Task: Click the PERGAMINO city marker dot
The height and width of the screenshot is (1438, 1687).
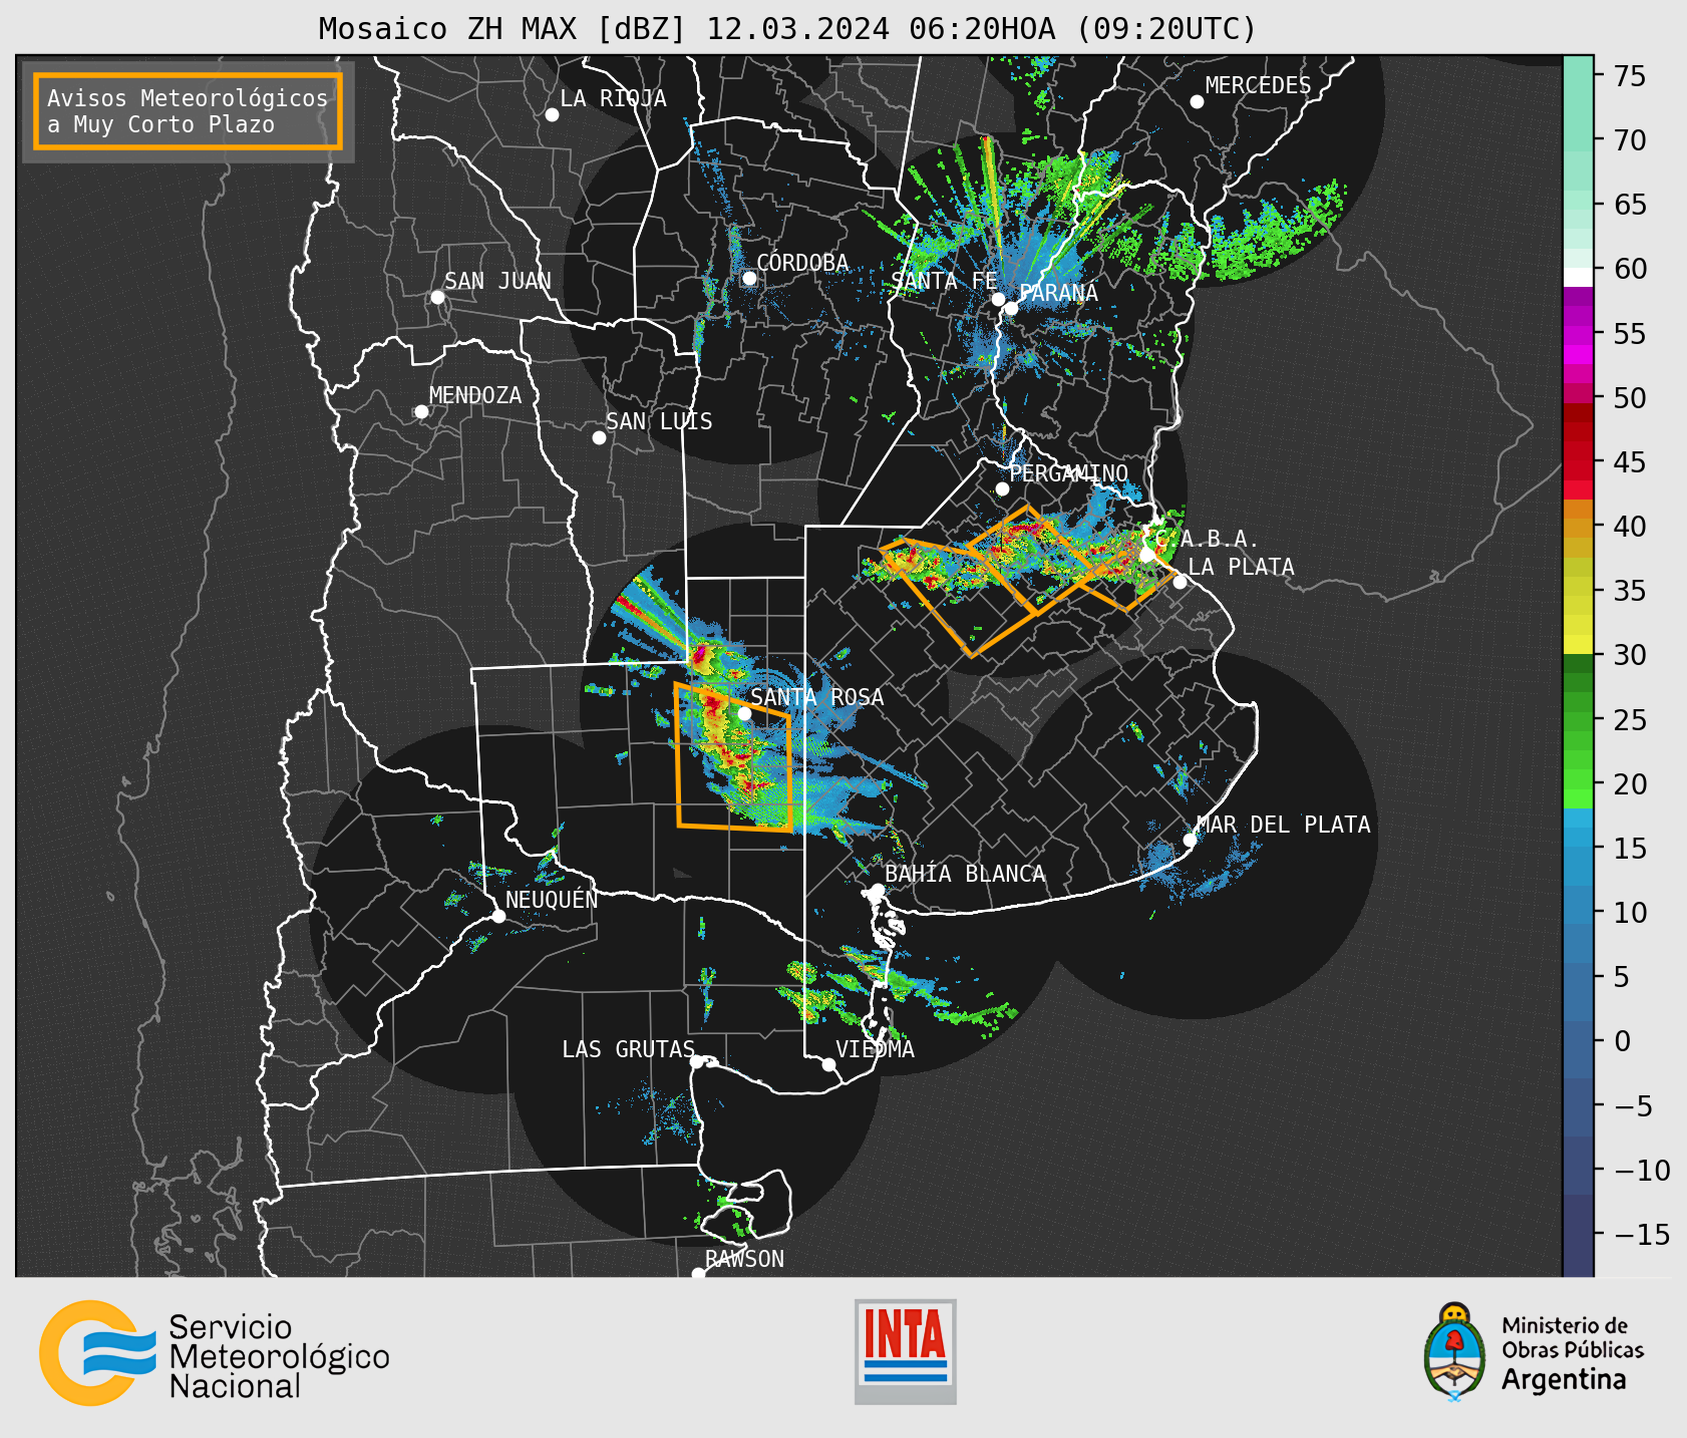Action: [x=1002, y=489]
